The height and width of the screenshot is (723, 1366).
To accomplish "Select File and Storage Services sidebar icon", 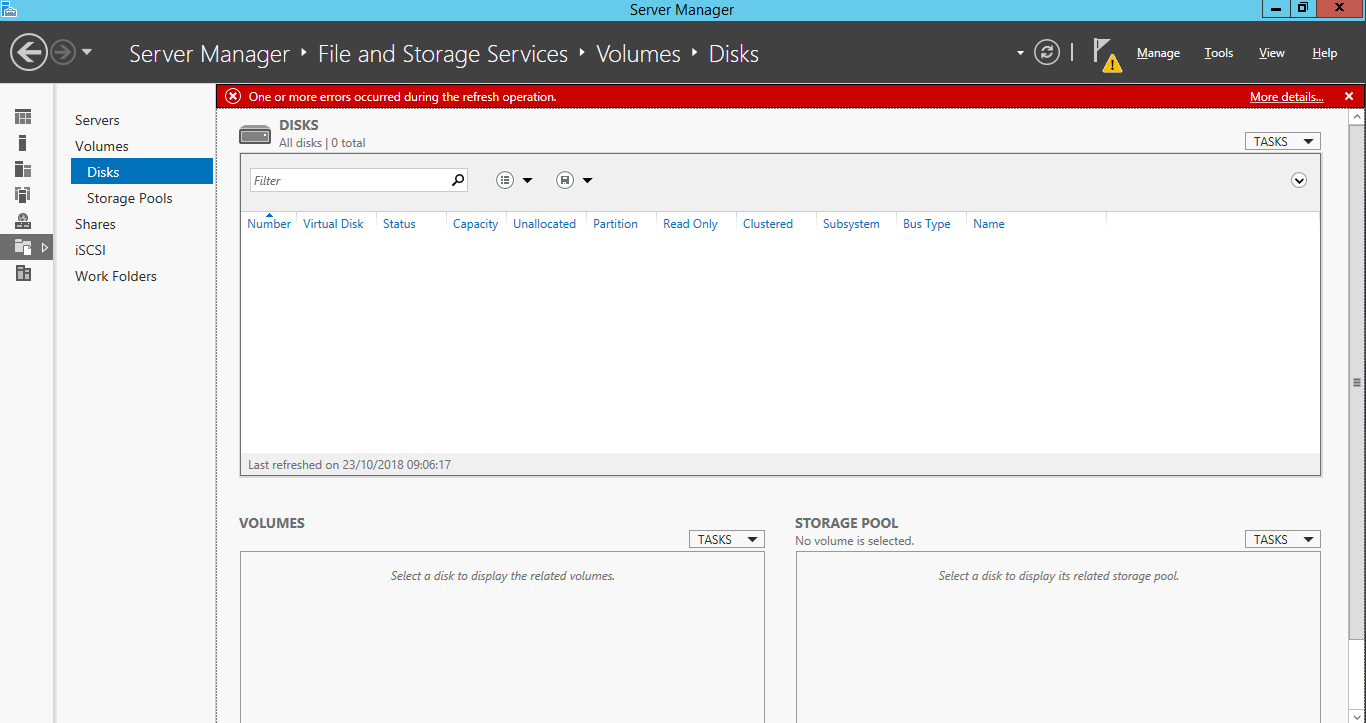I will point(23,247).
